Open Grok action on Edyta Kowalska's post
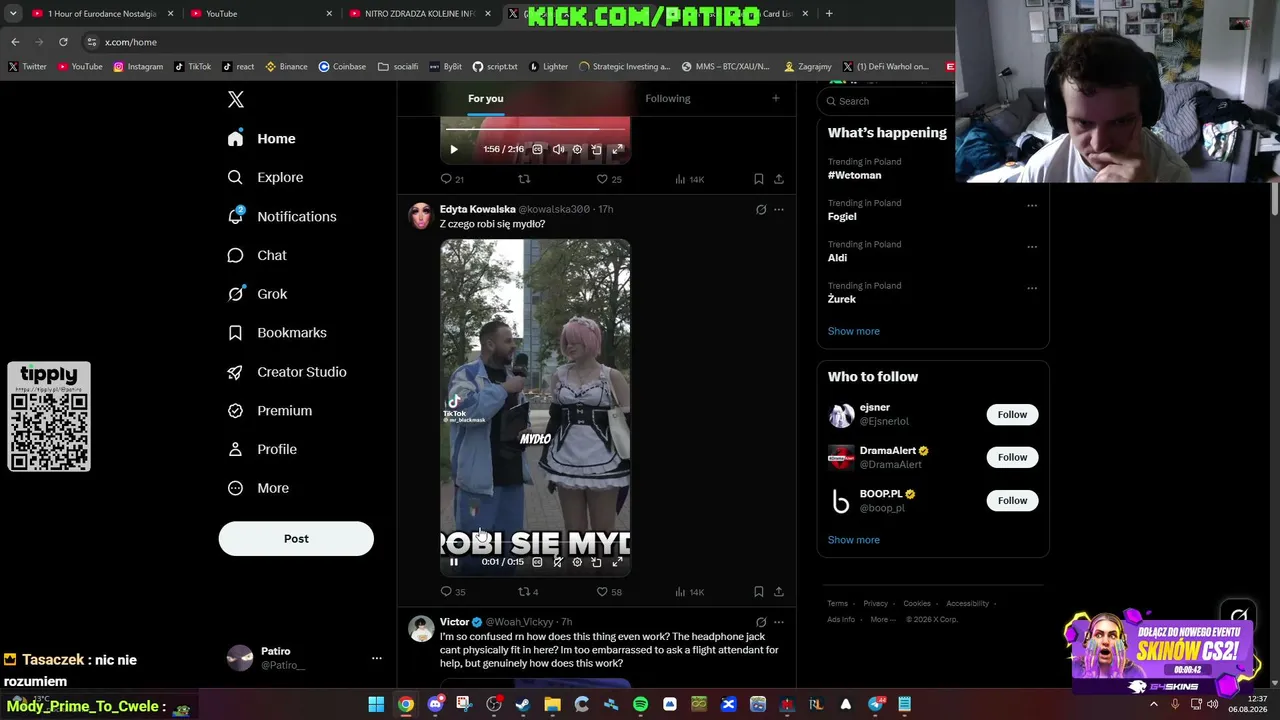Image resolution: width=1280 pixels, height=720 pixels. click(761, 209)
